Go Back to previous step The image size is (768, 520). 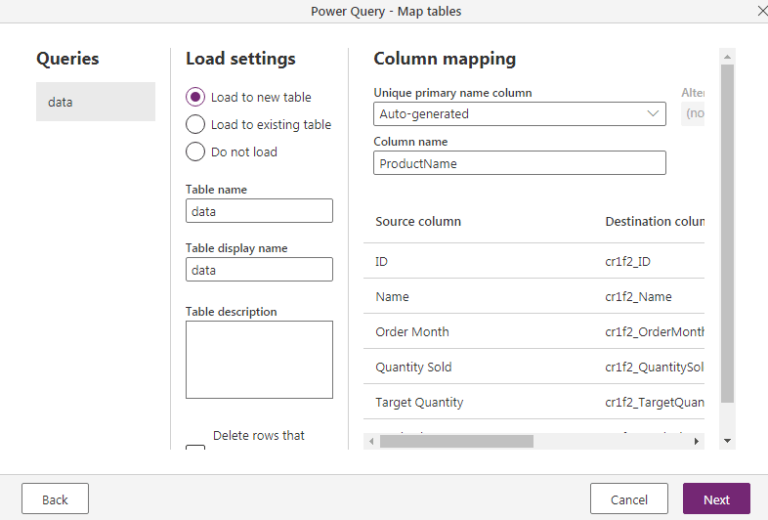pos(55,499)
